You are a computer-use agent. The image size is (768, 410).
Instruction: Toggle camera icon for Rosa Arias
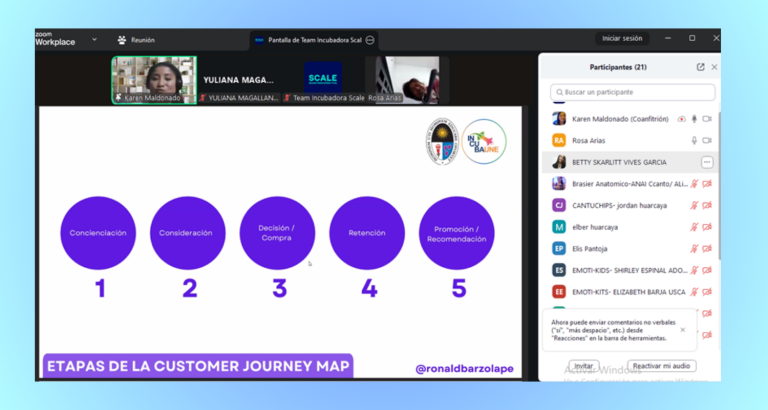coord(707,140)
